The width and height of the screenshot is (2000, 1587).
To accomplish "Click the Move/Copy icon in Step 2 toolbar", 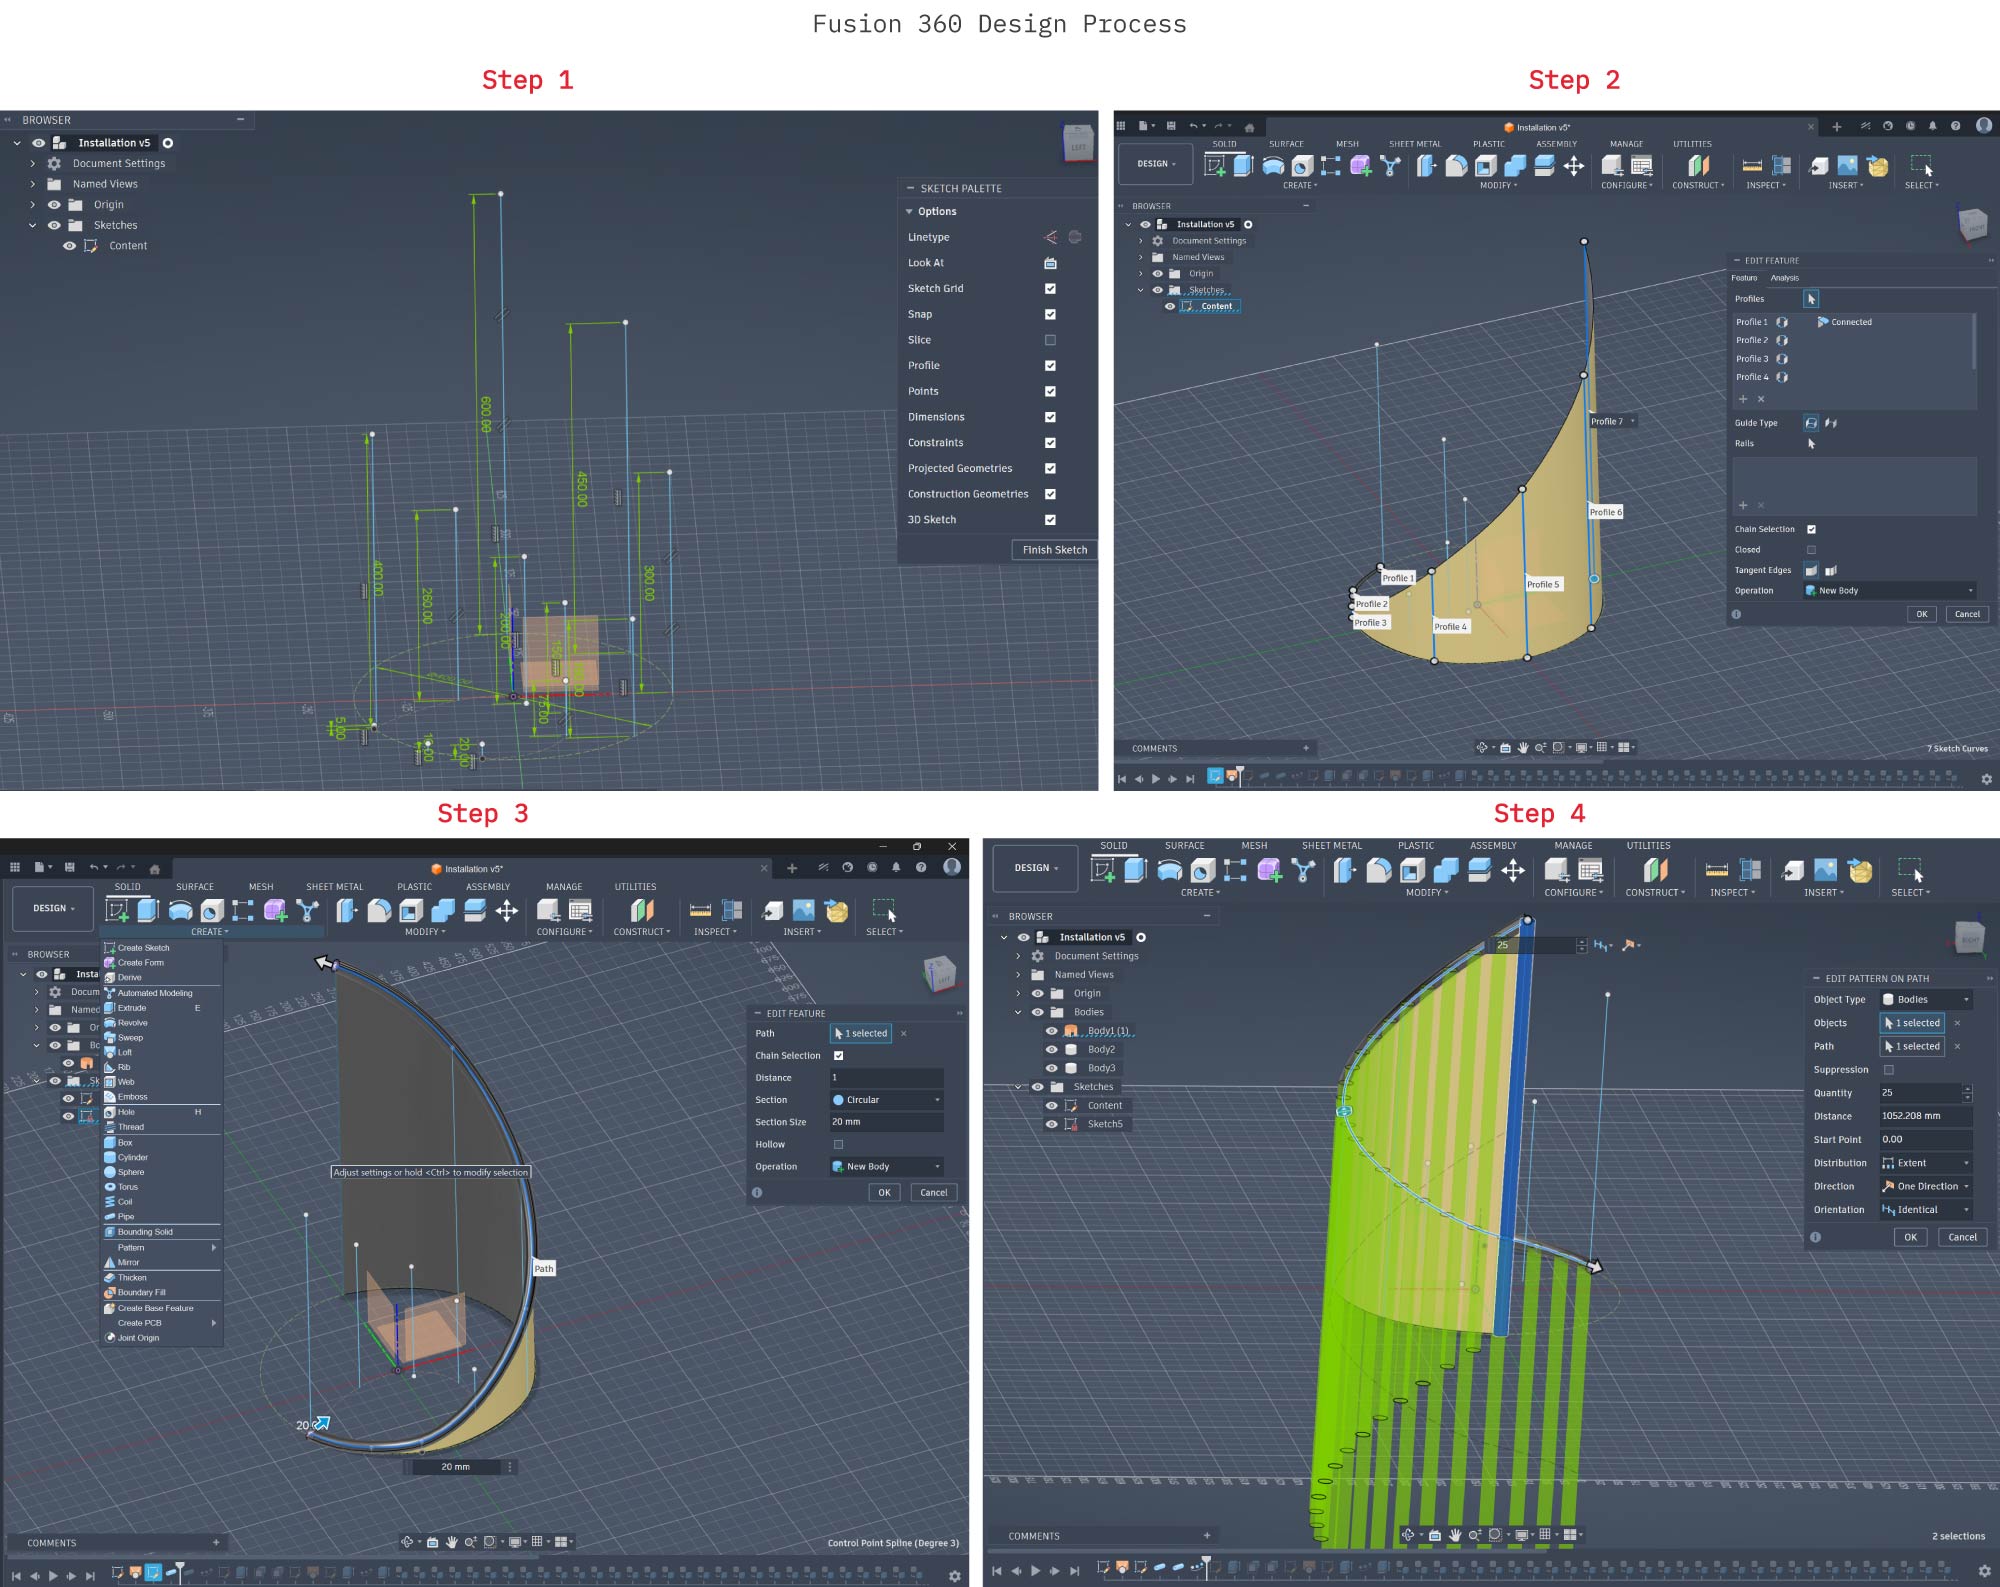I will pos(1573,166).
